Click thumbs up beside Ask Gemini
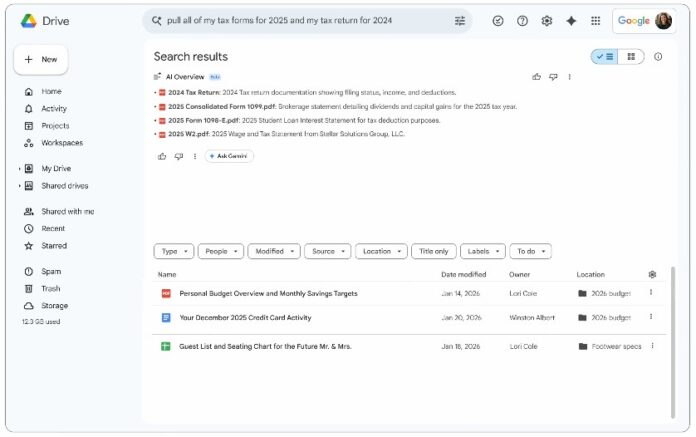 (162, 156)
